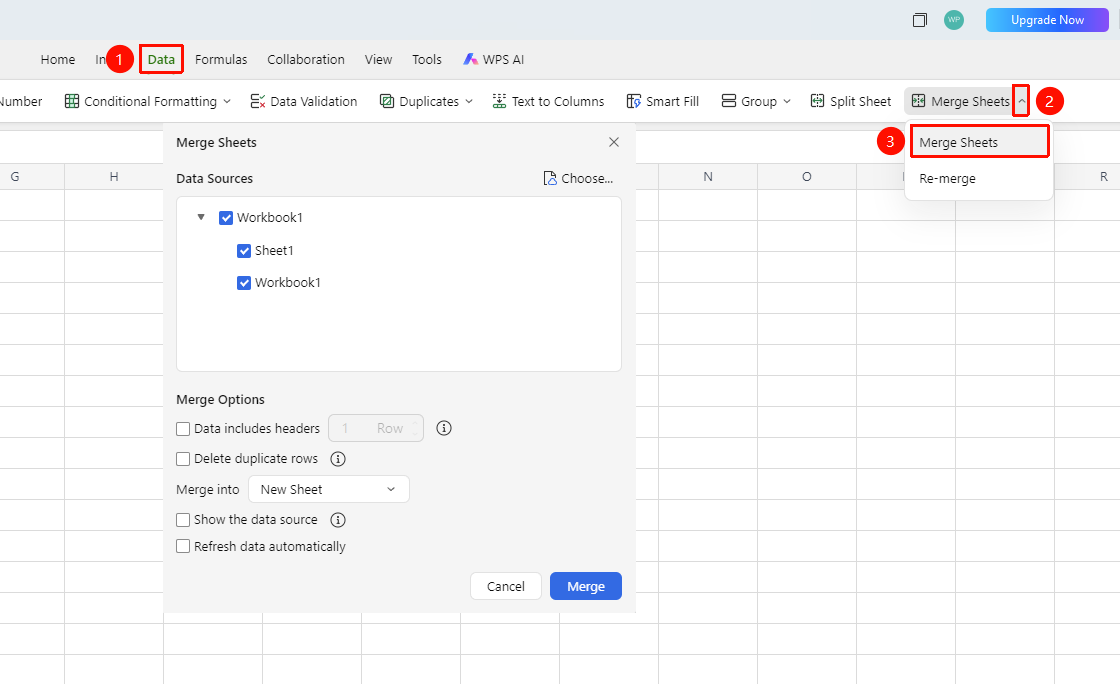Image resolution: width=1120 pixels, height=684 pixels.
Task: Uncheck the Sheet1 checkbox
Action: coord(244,251)
